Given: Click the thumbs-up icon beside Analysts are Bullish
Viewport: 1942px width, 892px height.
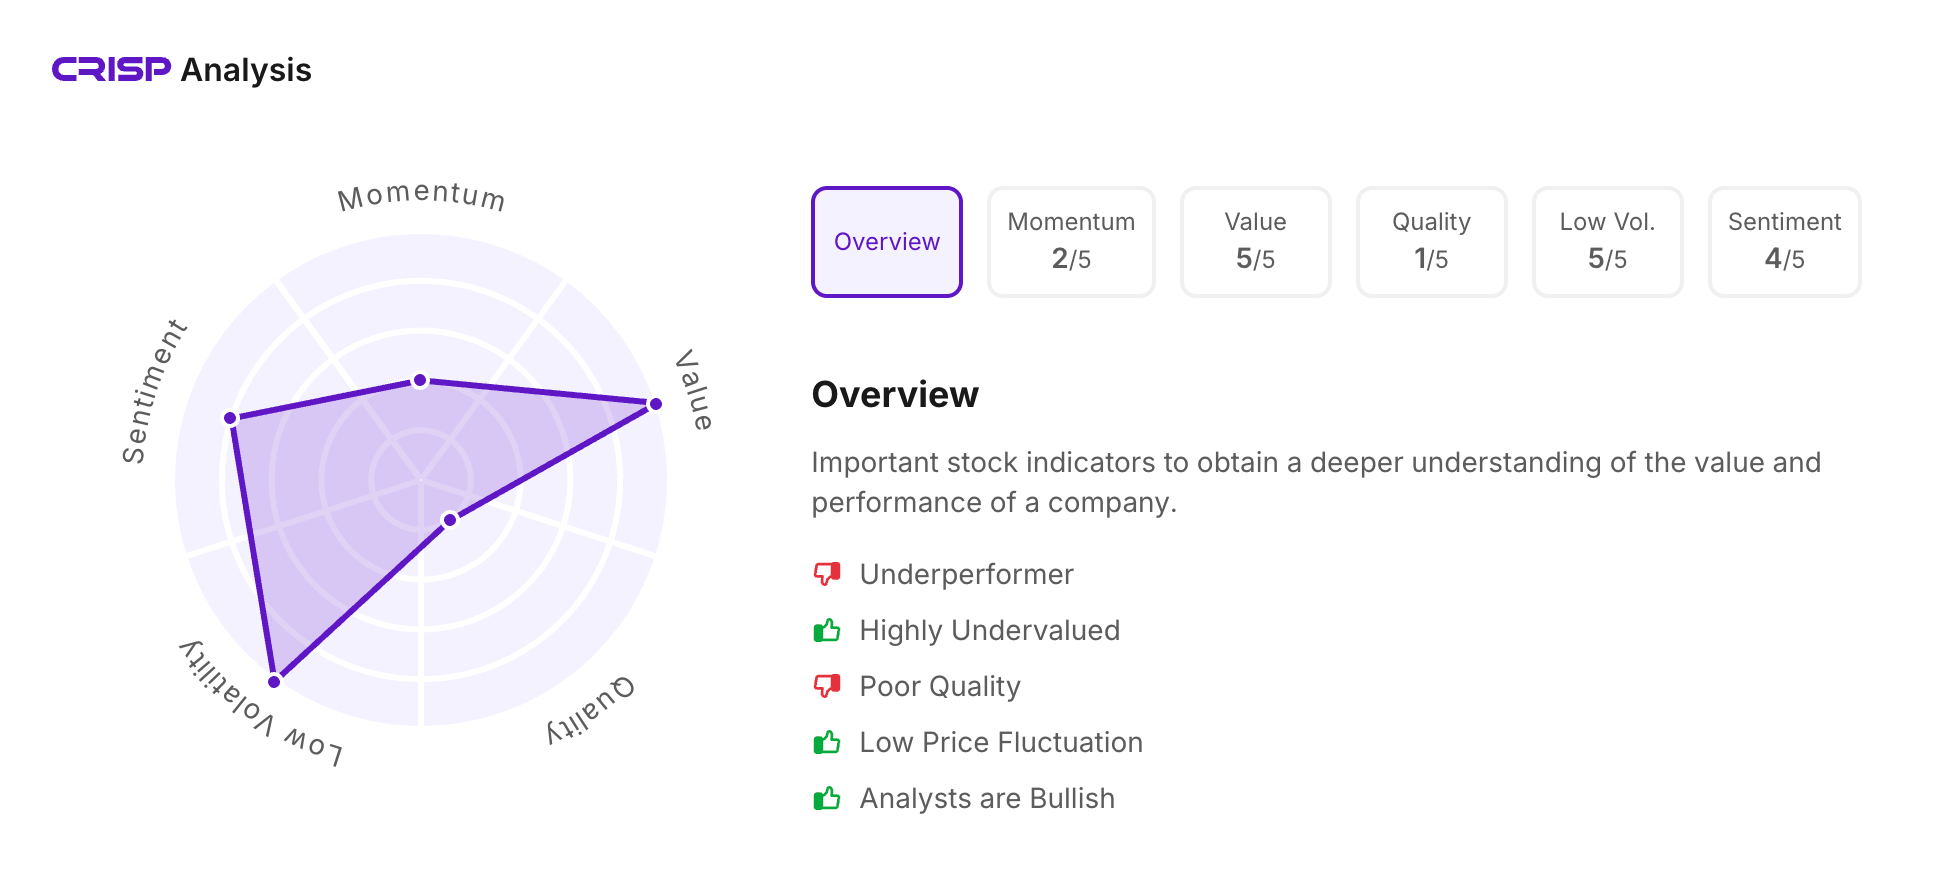Looking at the screenshot, I should coord(827,798).
